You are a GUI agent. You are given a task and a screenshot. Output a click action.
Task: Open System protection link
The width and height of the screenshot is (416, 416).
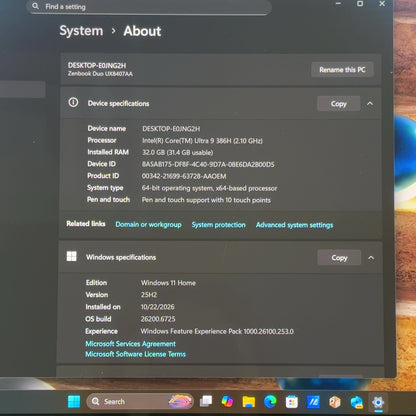point(218,225)
